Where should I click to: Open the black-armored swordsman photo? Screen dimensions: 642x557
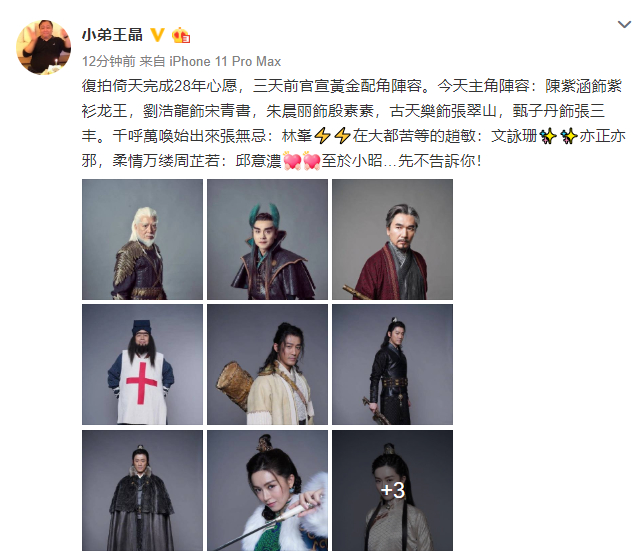coord(392,364)
